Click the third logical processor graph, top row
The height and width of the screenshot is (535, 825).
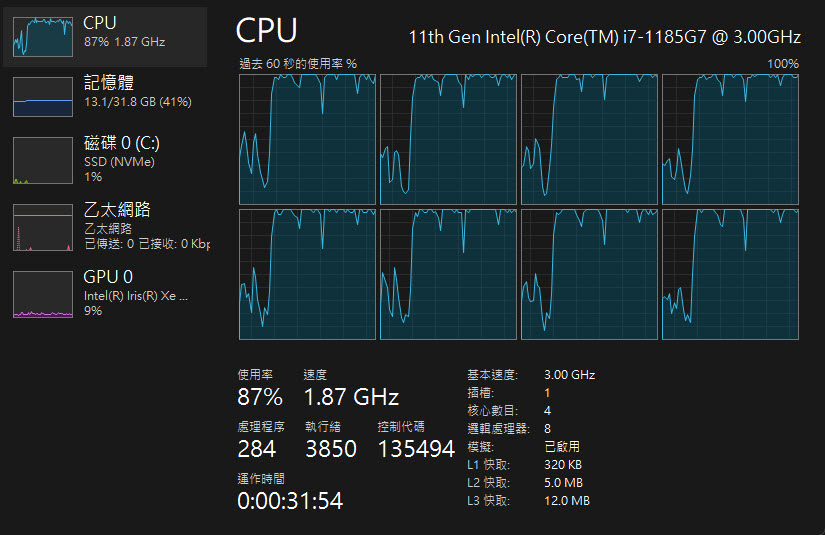pos(589,139)
